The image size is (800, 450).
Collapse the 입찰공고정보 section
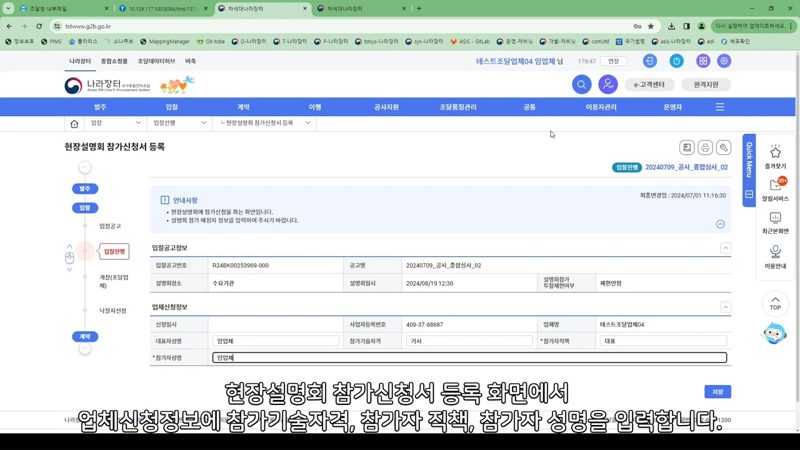725,248
